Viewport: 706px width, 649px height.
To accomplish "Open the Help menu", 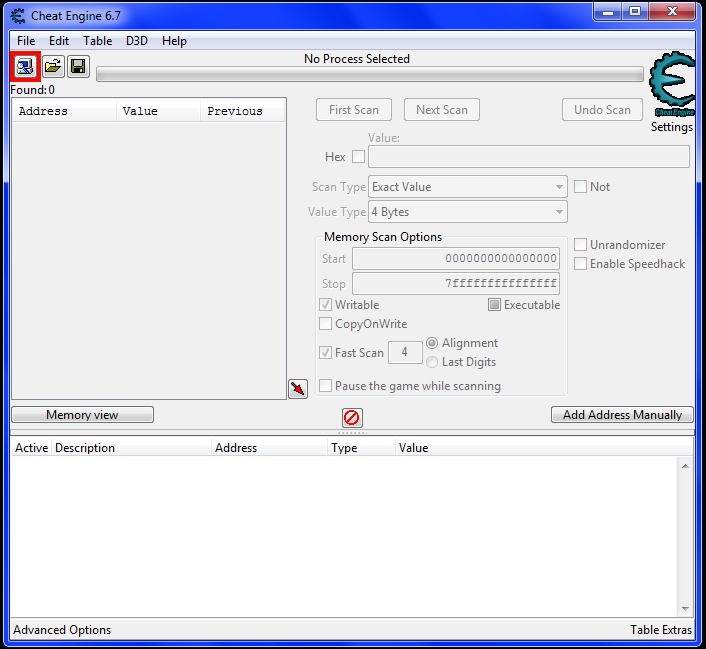I will (174, 41).
